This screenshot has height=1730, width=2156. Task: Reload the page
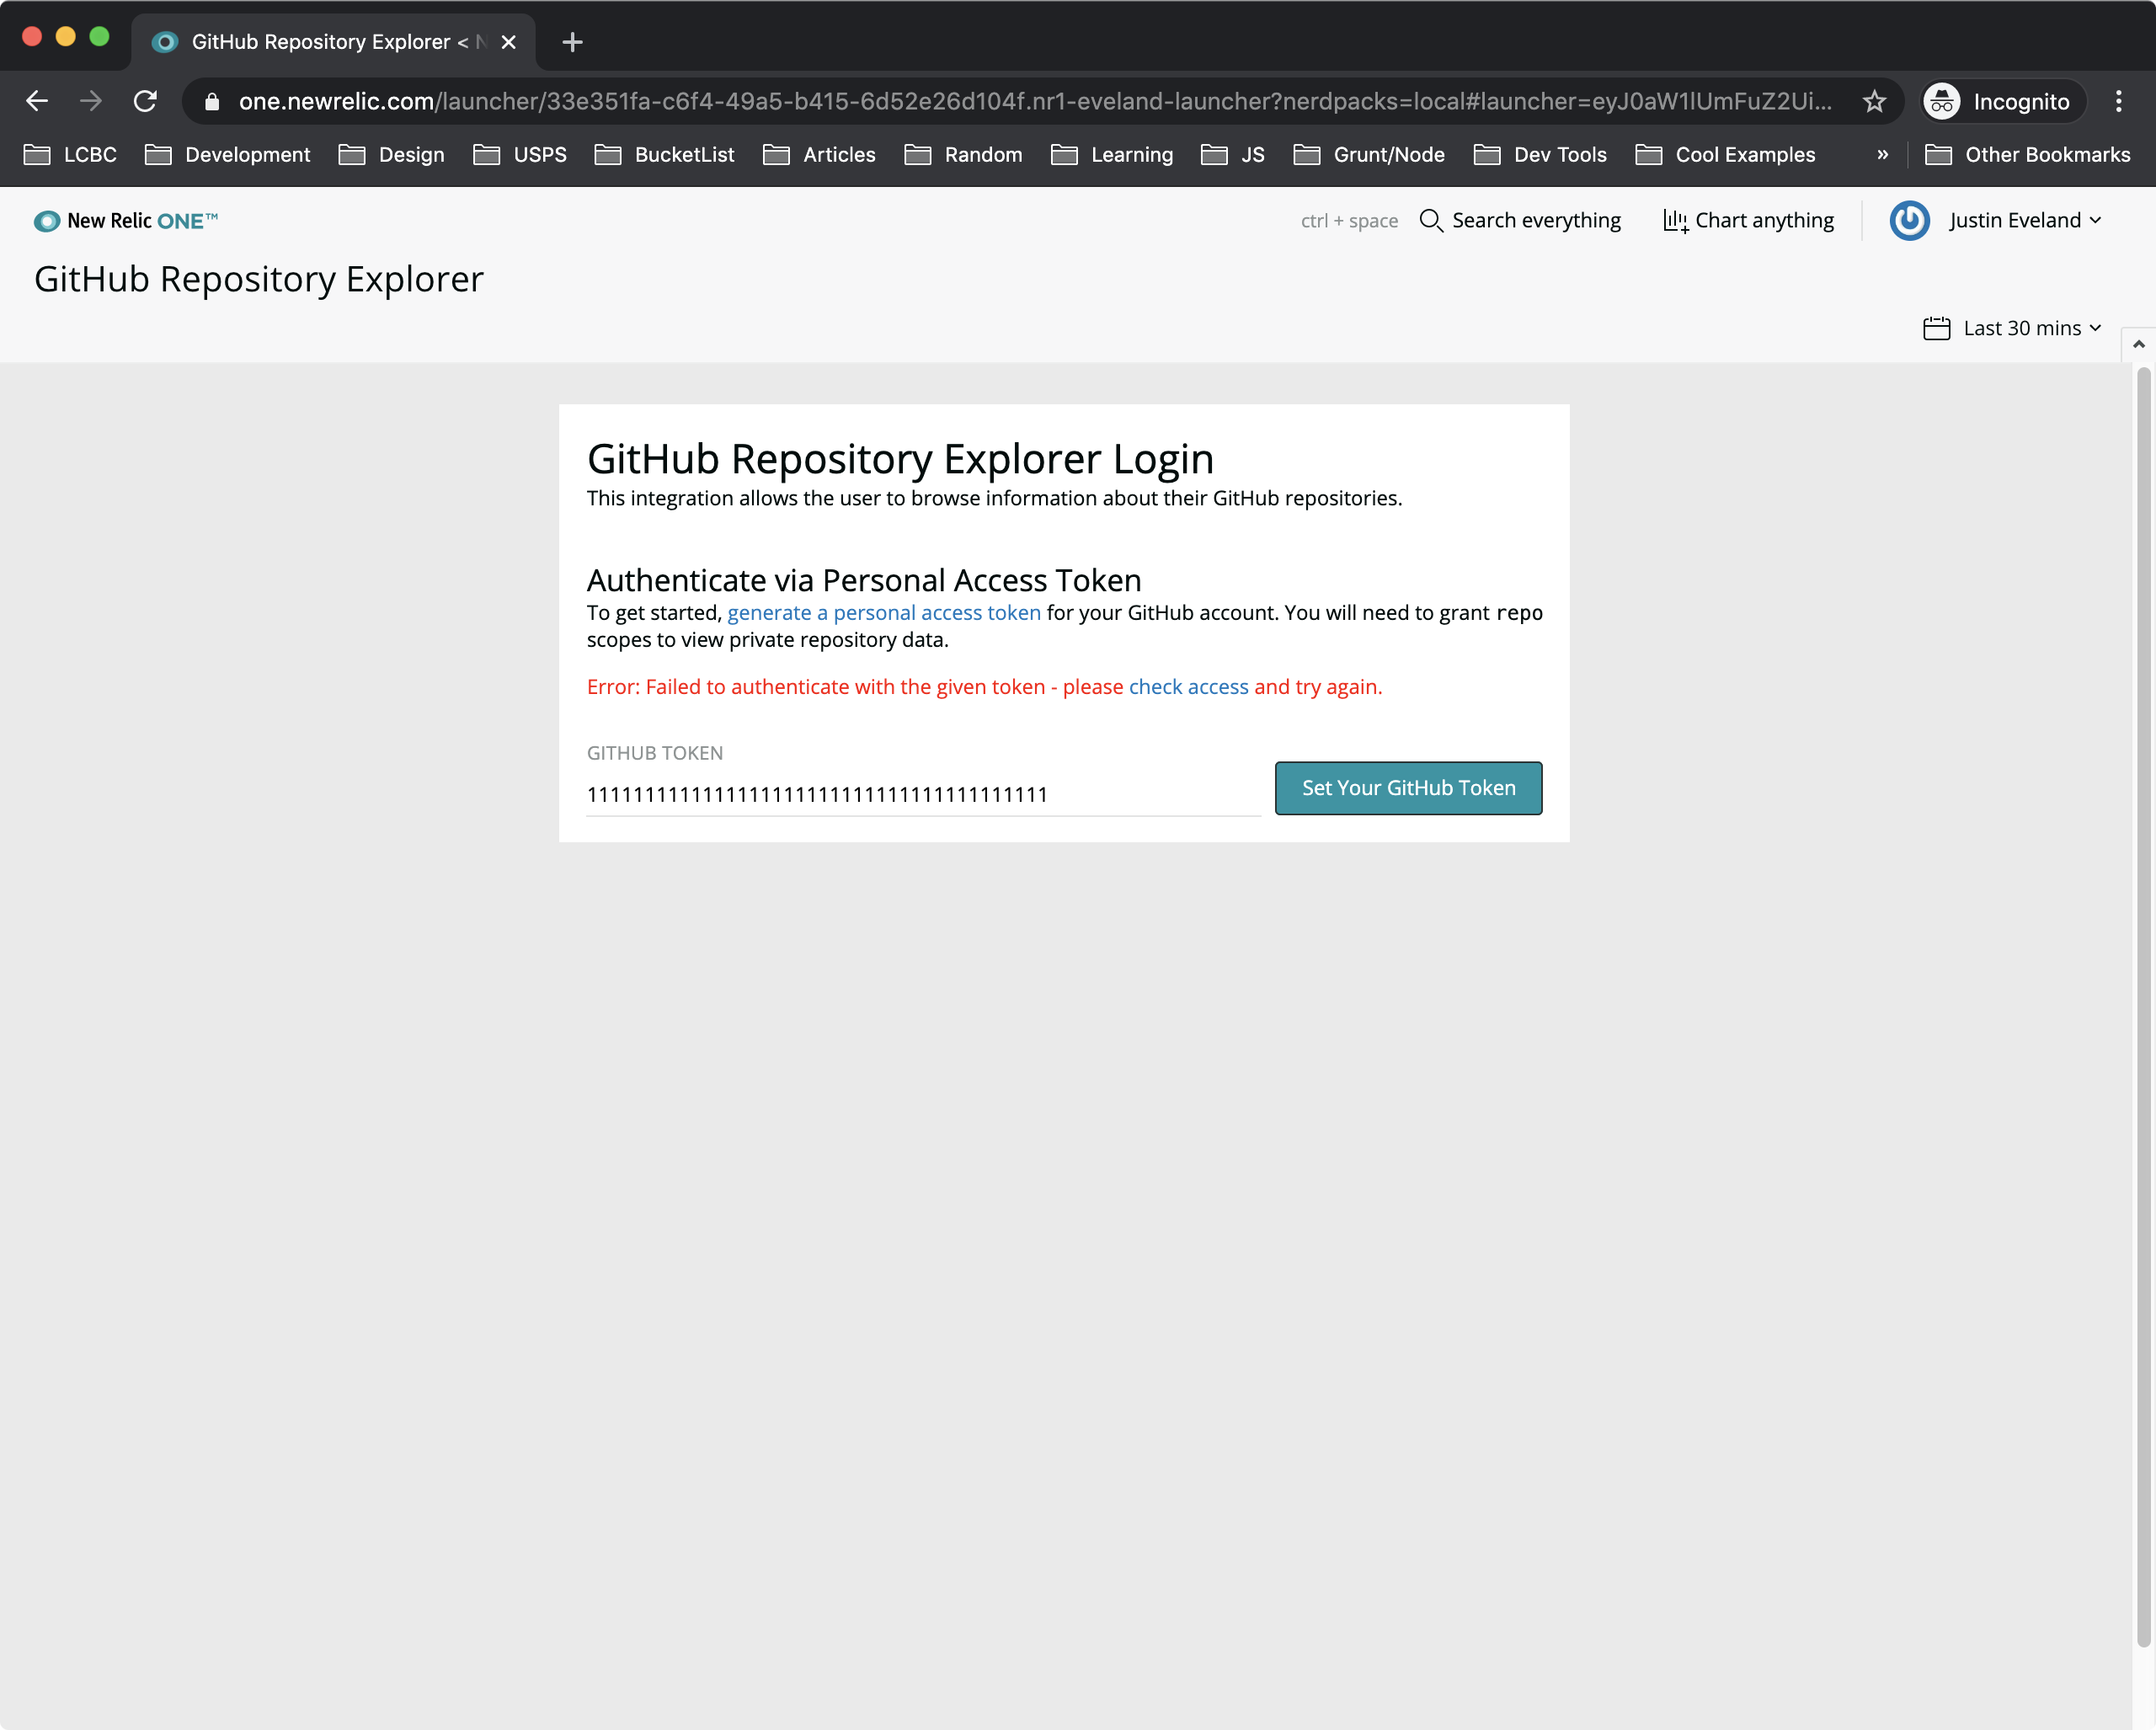point(146,101)
